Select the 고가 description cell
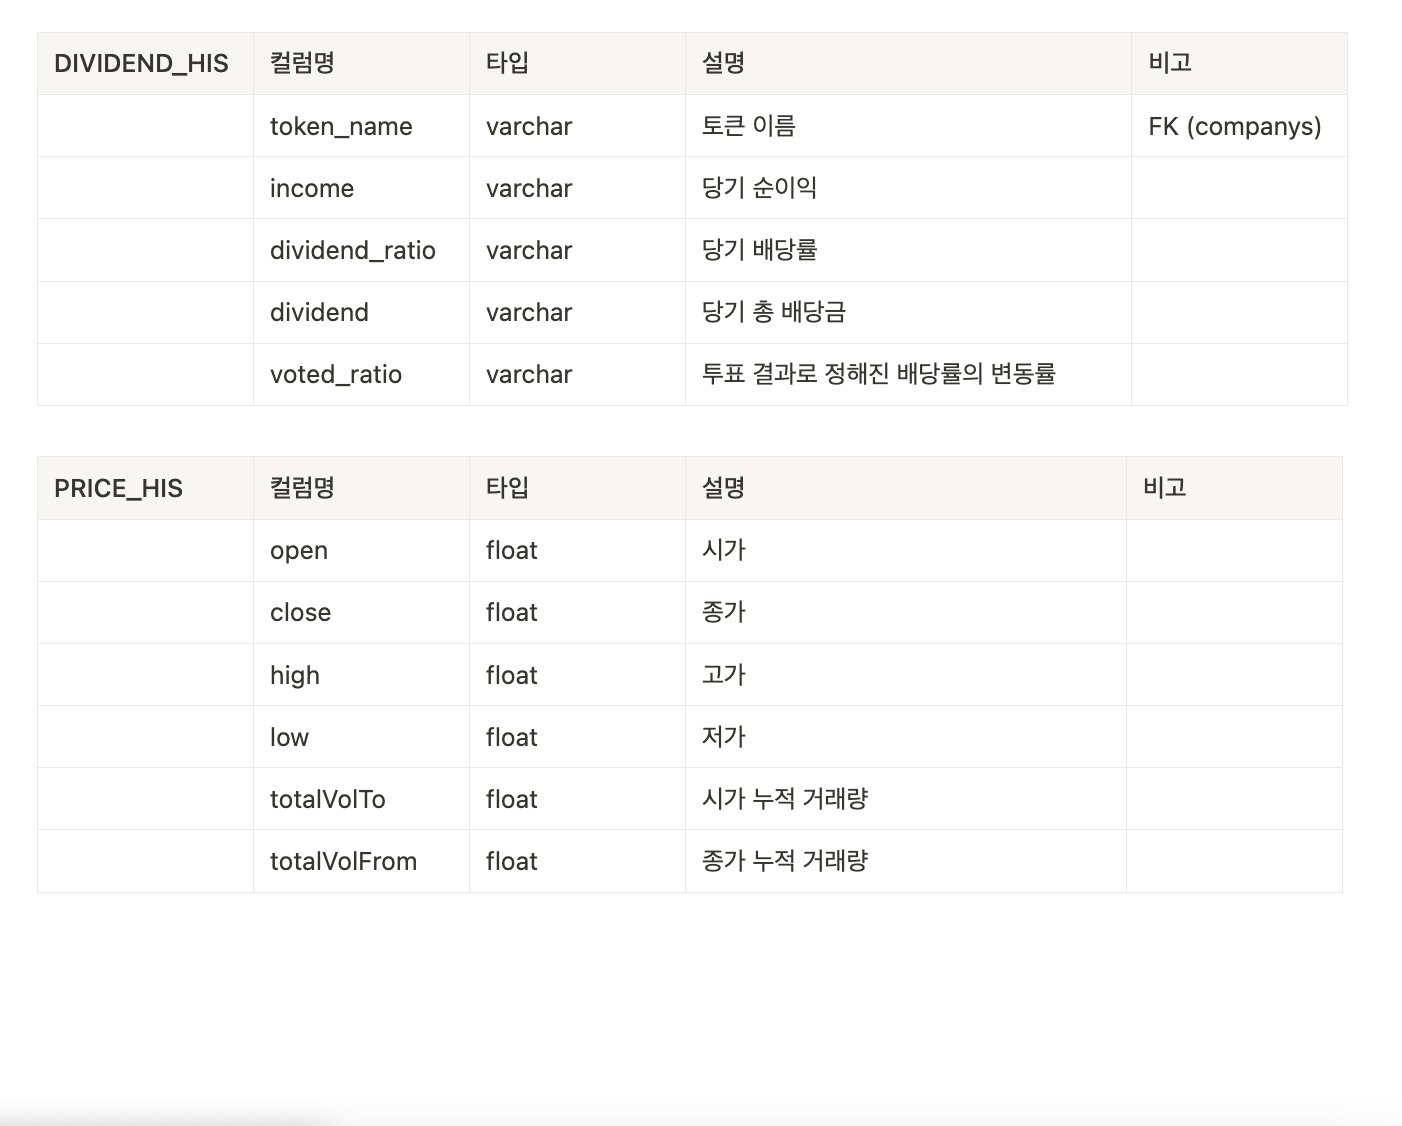This screenshot has width=1402, height=1126. (906, 675)
